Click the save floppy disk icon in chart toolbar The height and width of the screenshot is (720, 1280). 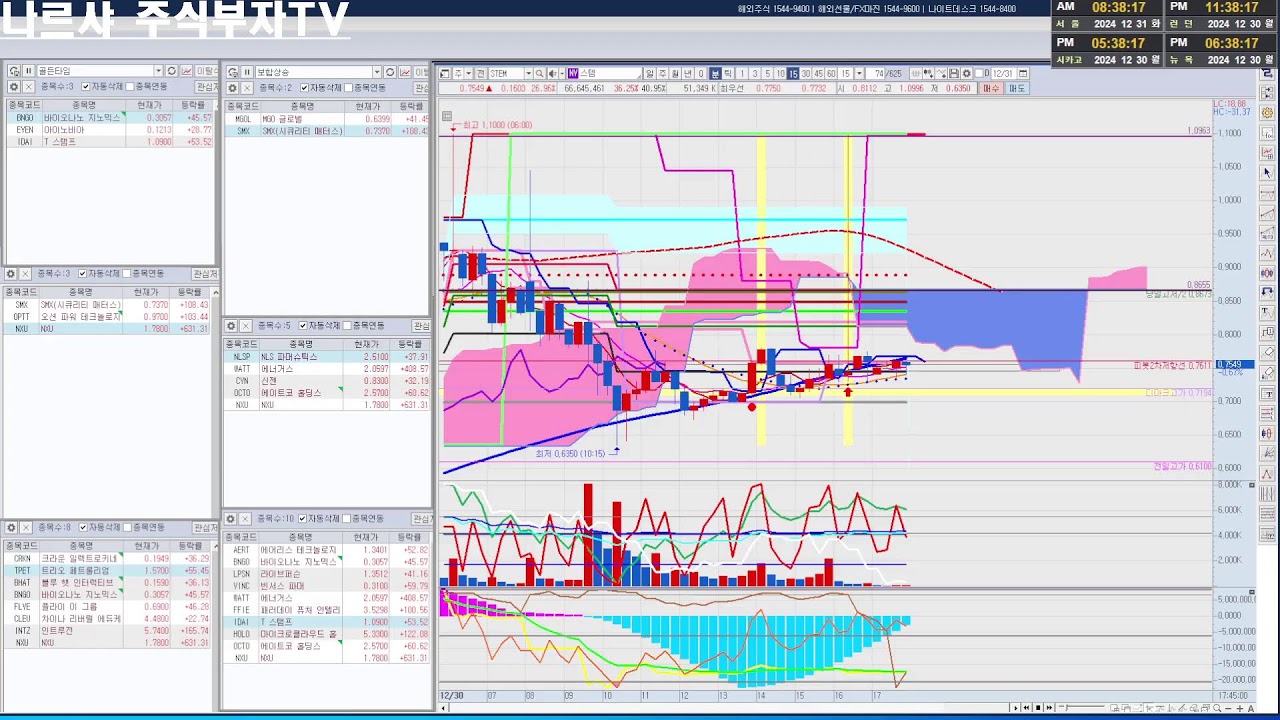[954, 73]
